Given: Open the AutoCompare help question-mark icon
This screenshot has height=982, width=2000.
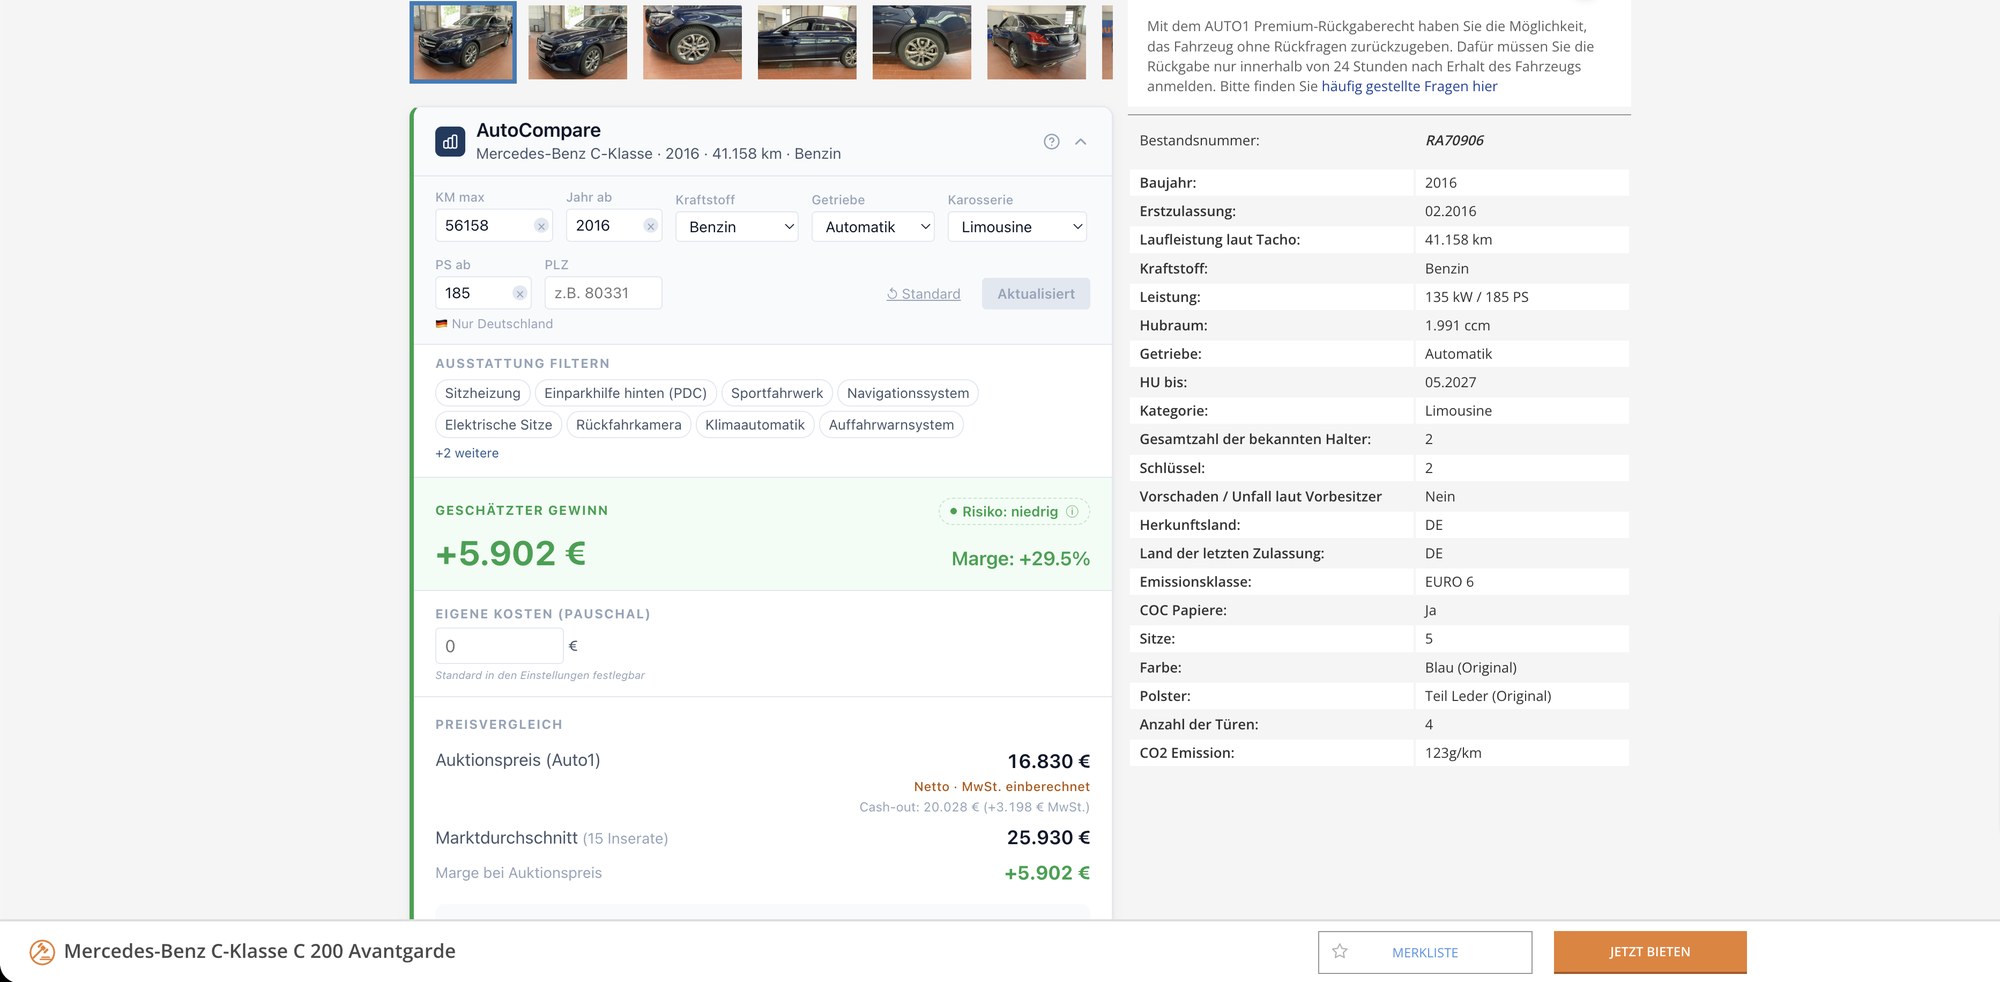Looking at the screenshot, I should click(x=1051, y=142).
